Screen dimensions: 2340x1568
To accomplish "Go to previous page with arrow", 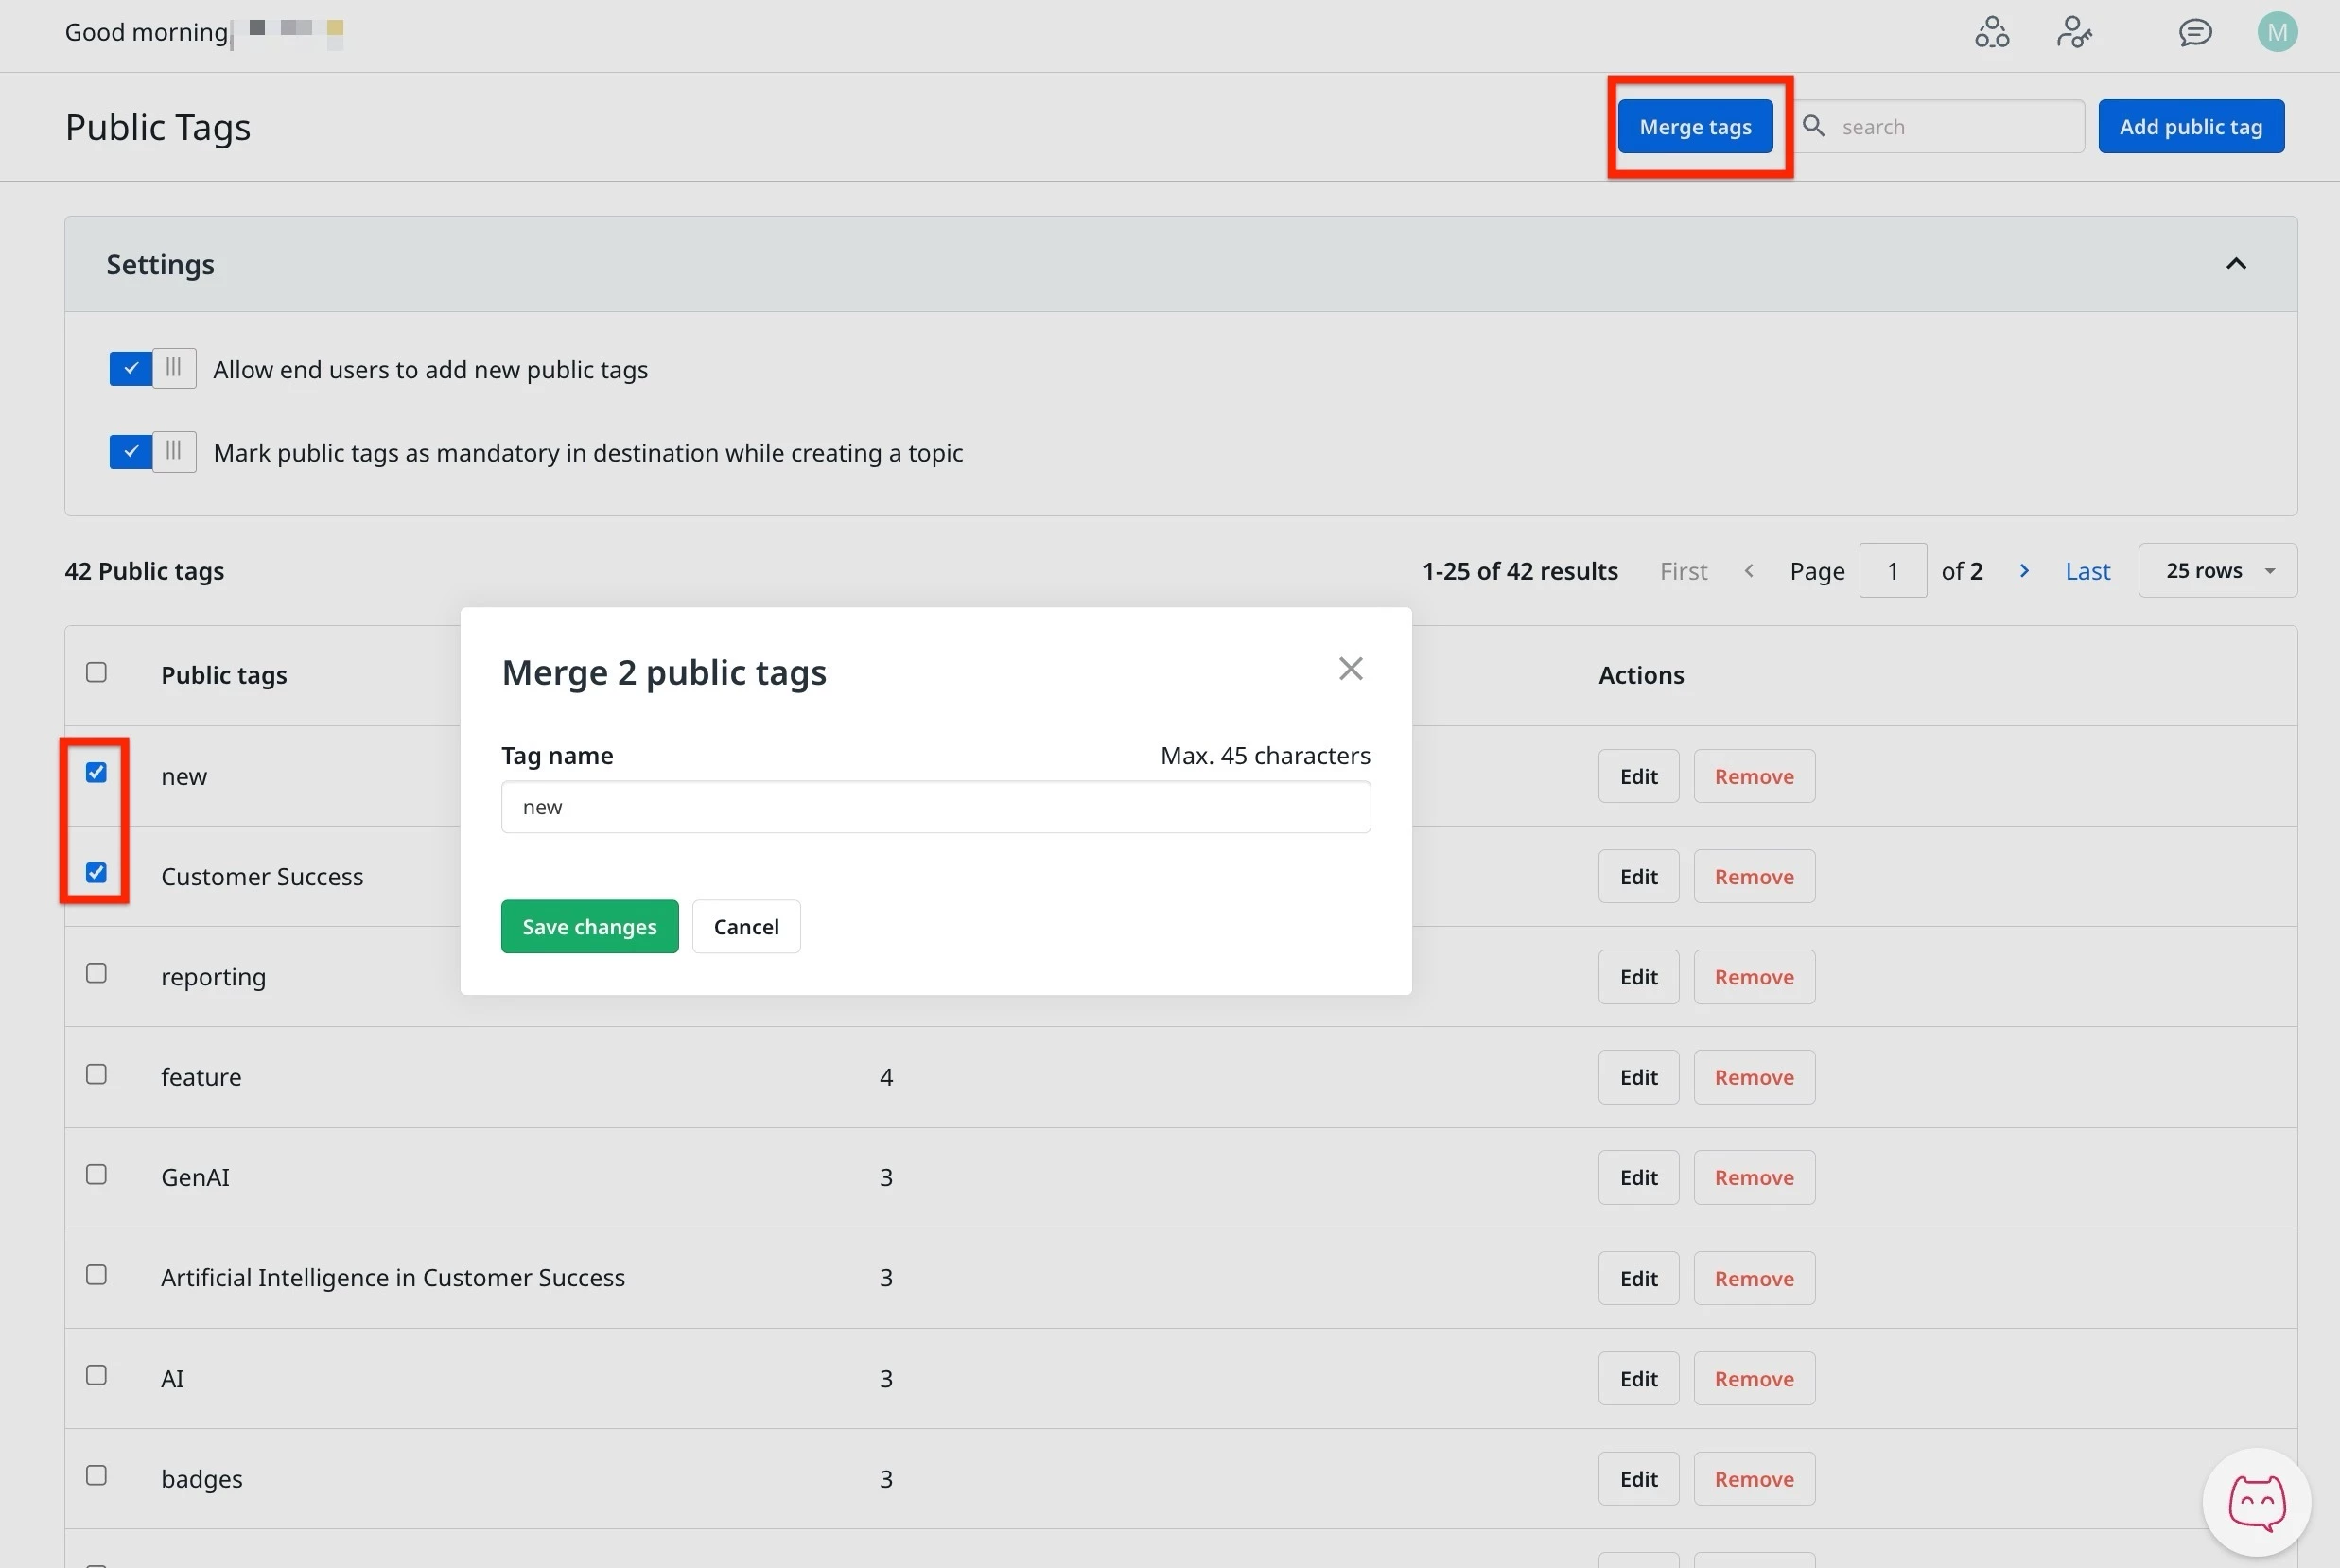I will click(x=1748, y=571).
